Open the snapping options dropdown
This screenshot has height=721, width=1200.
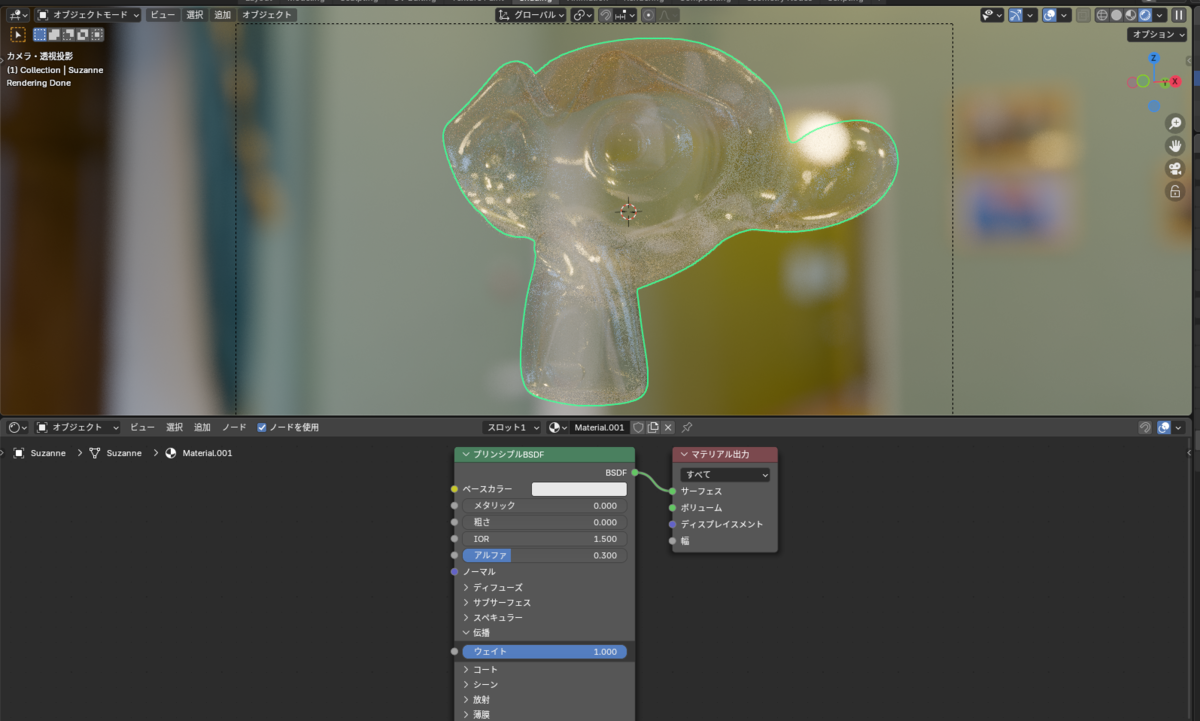click(625, 15)
